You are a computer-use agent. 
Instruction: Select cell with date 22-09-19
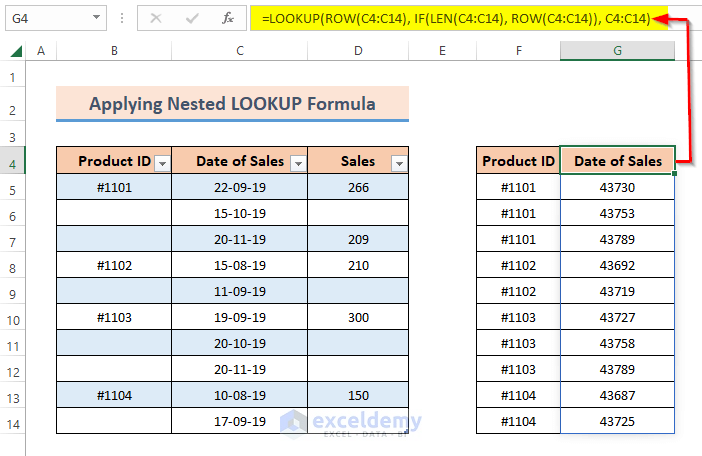pos(240,187)
